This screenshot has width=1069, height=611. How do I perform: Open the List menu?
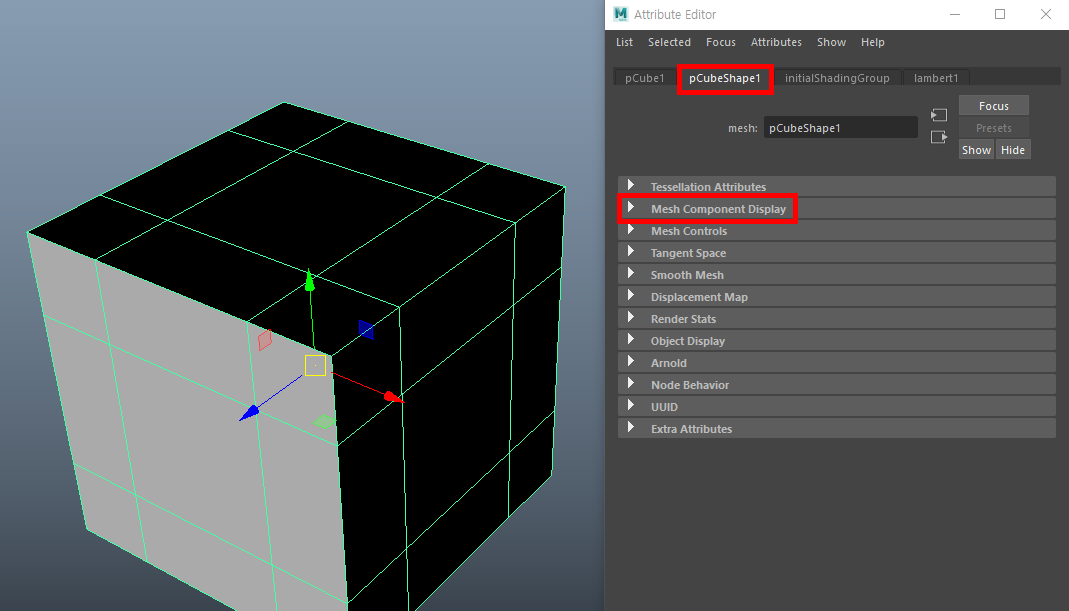624,42
